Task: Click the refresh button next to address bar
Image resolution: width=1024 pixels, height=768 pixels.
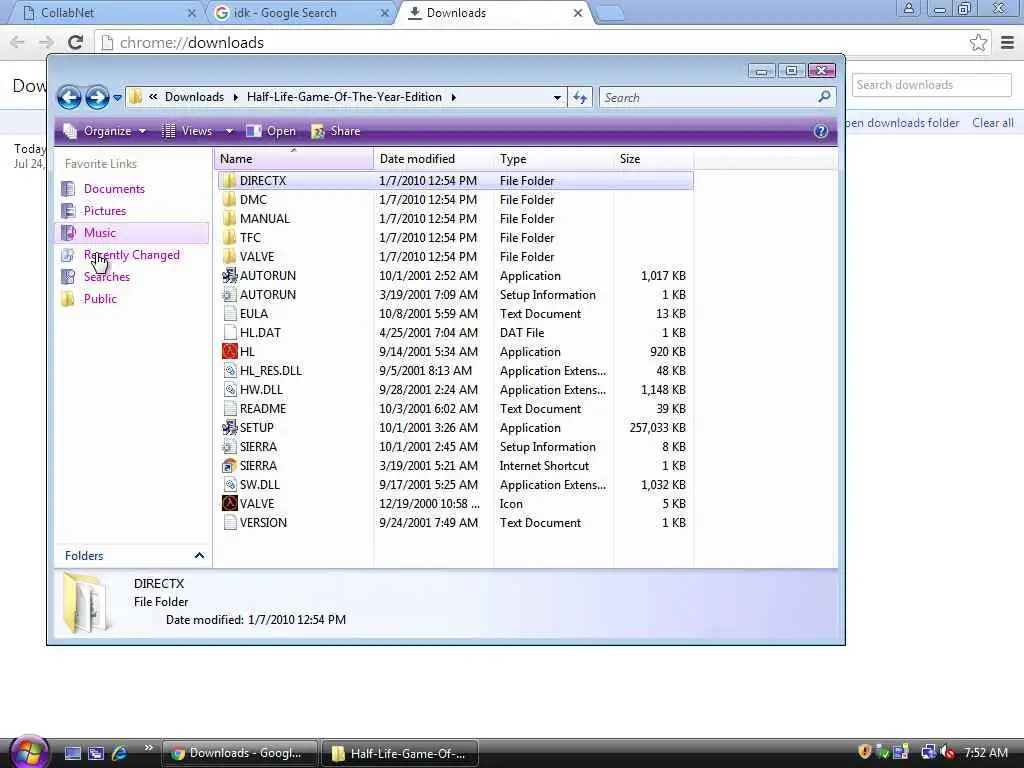Action: pyautogui.click(x=580, y=97)
